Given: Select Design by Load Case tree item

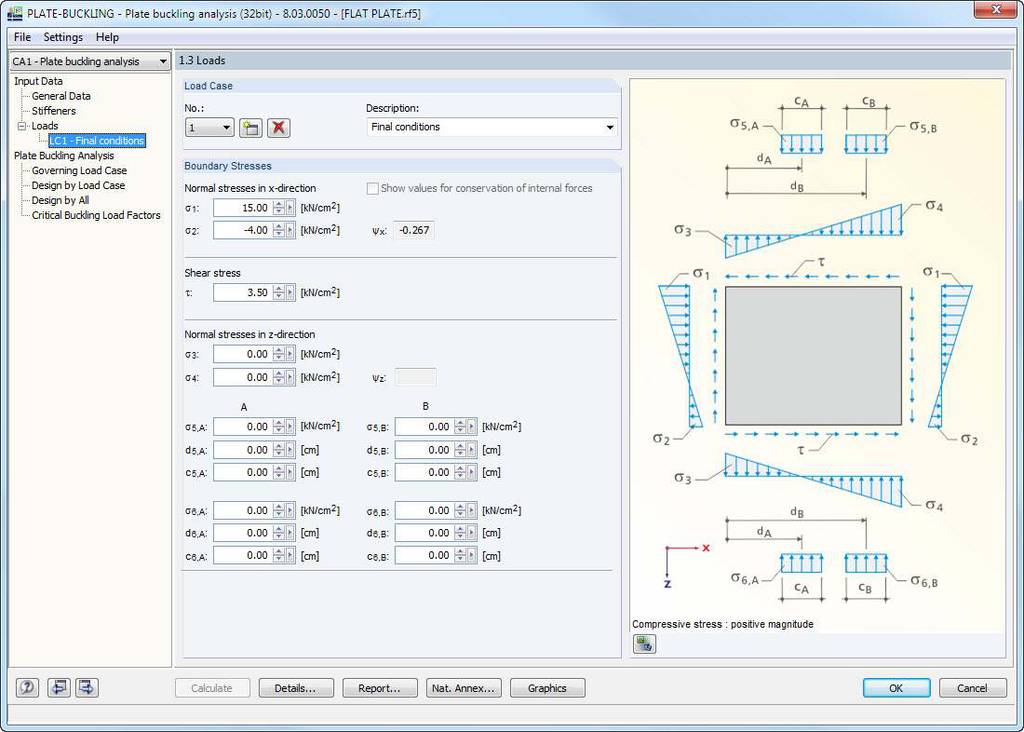Looking at the screenshot, I should 78,185.
